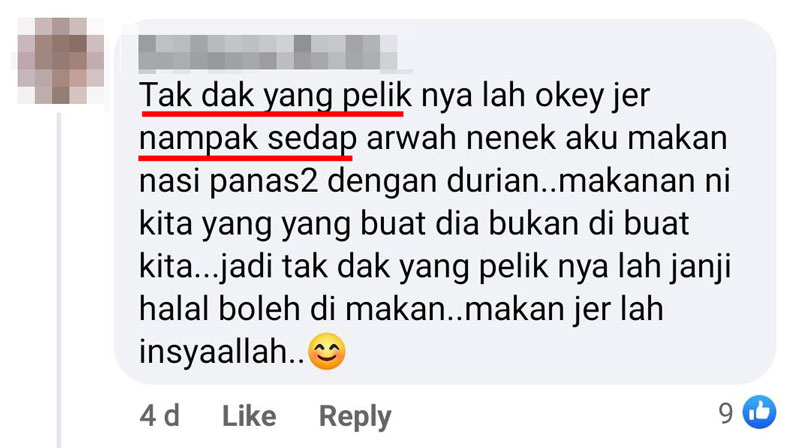
Task: Click the smiling face emoji in the comment
Action: pos(327,352)
